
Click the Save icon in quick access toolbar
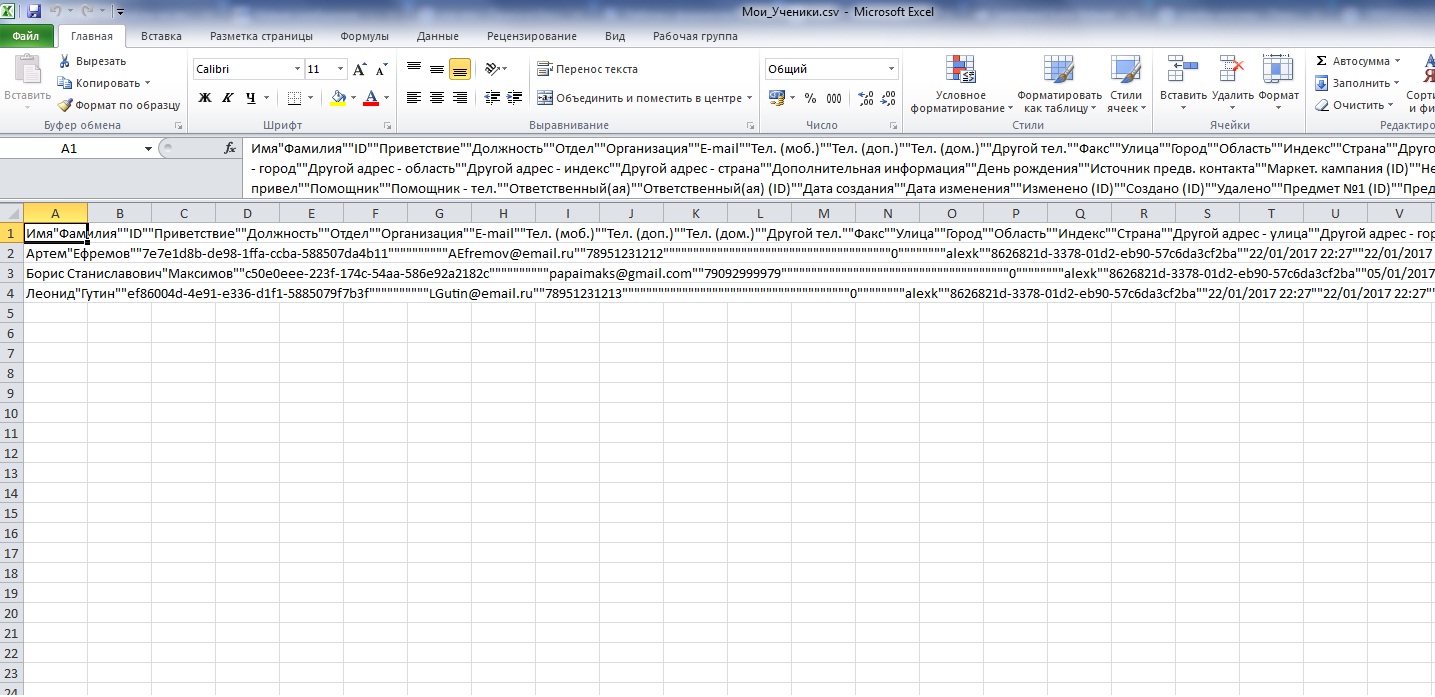(x=34, y=12)
